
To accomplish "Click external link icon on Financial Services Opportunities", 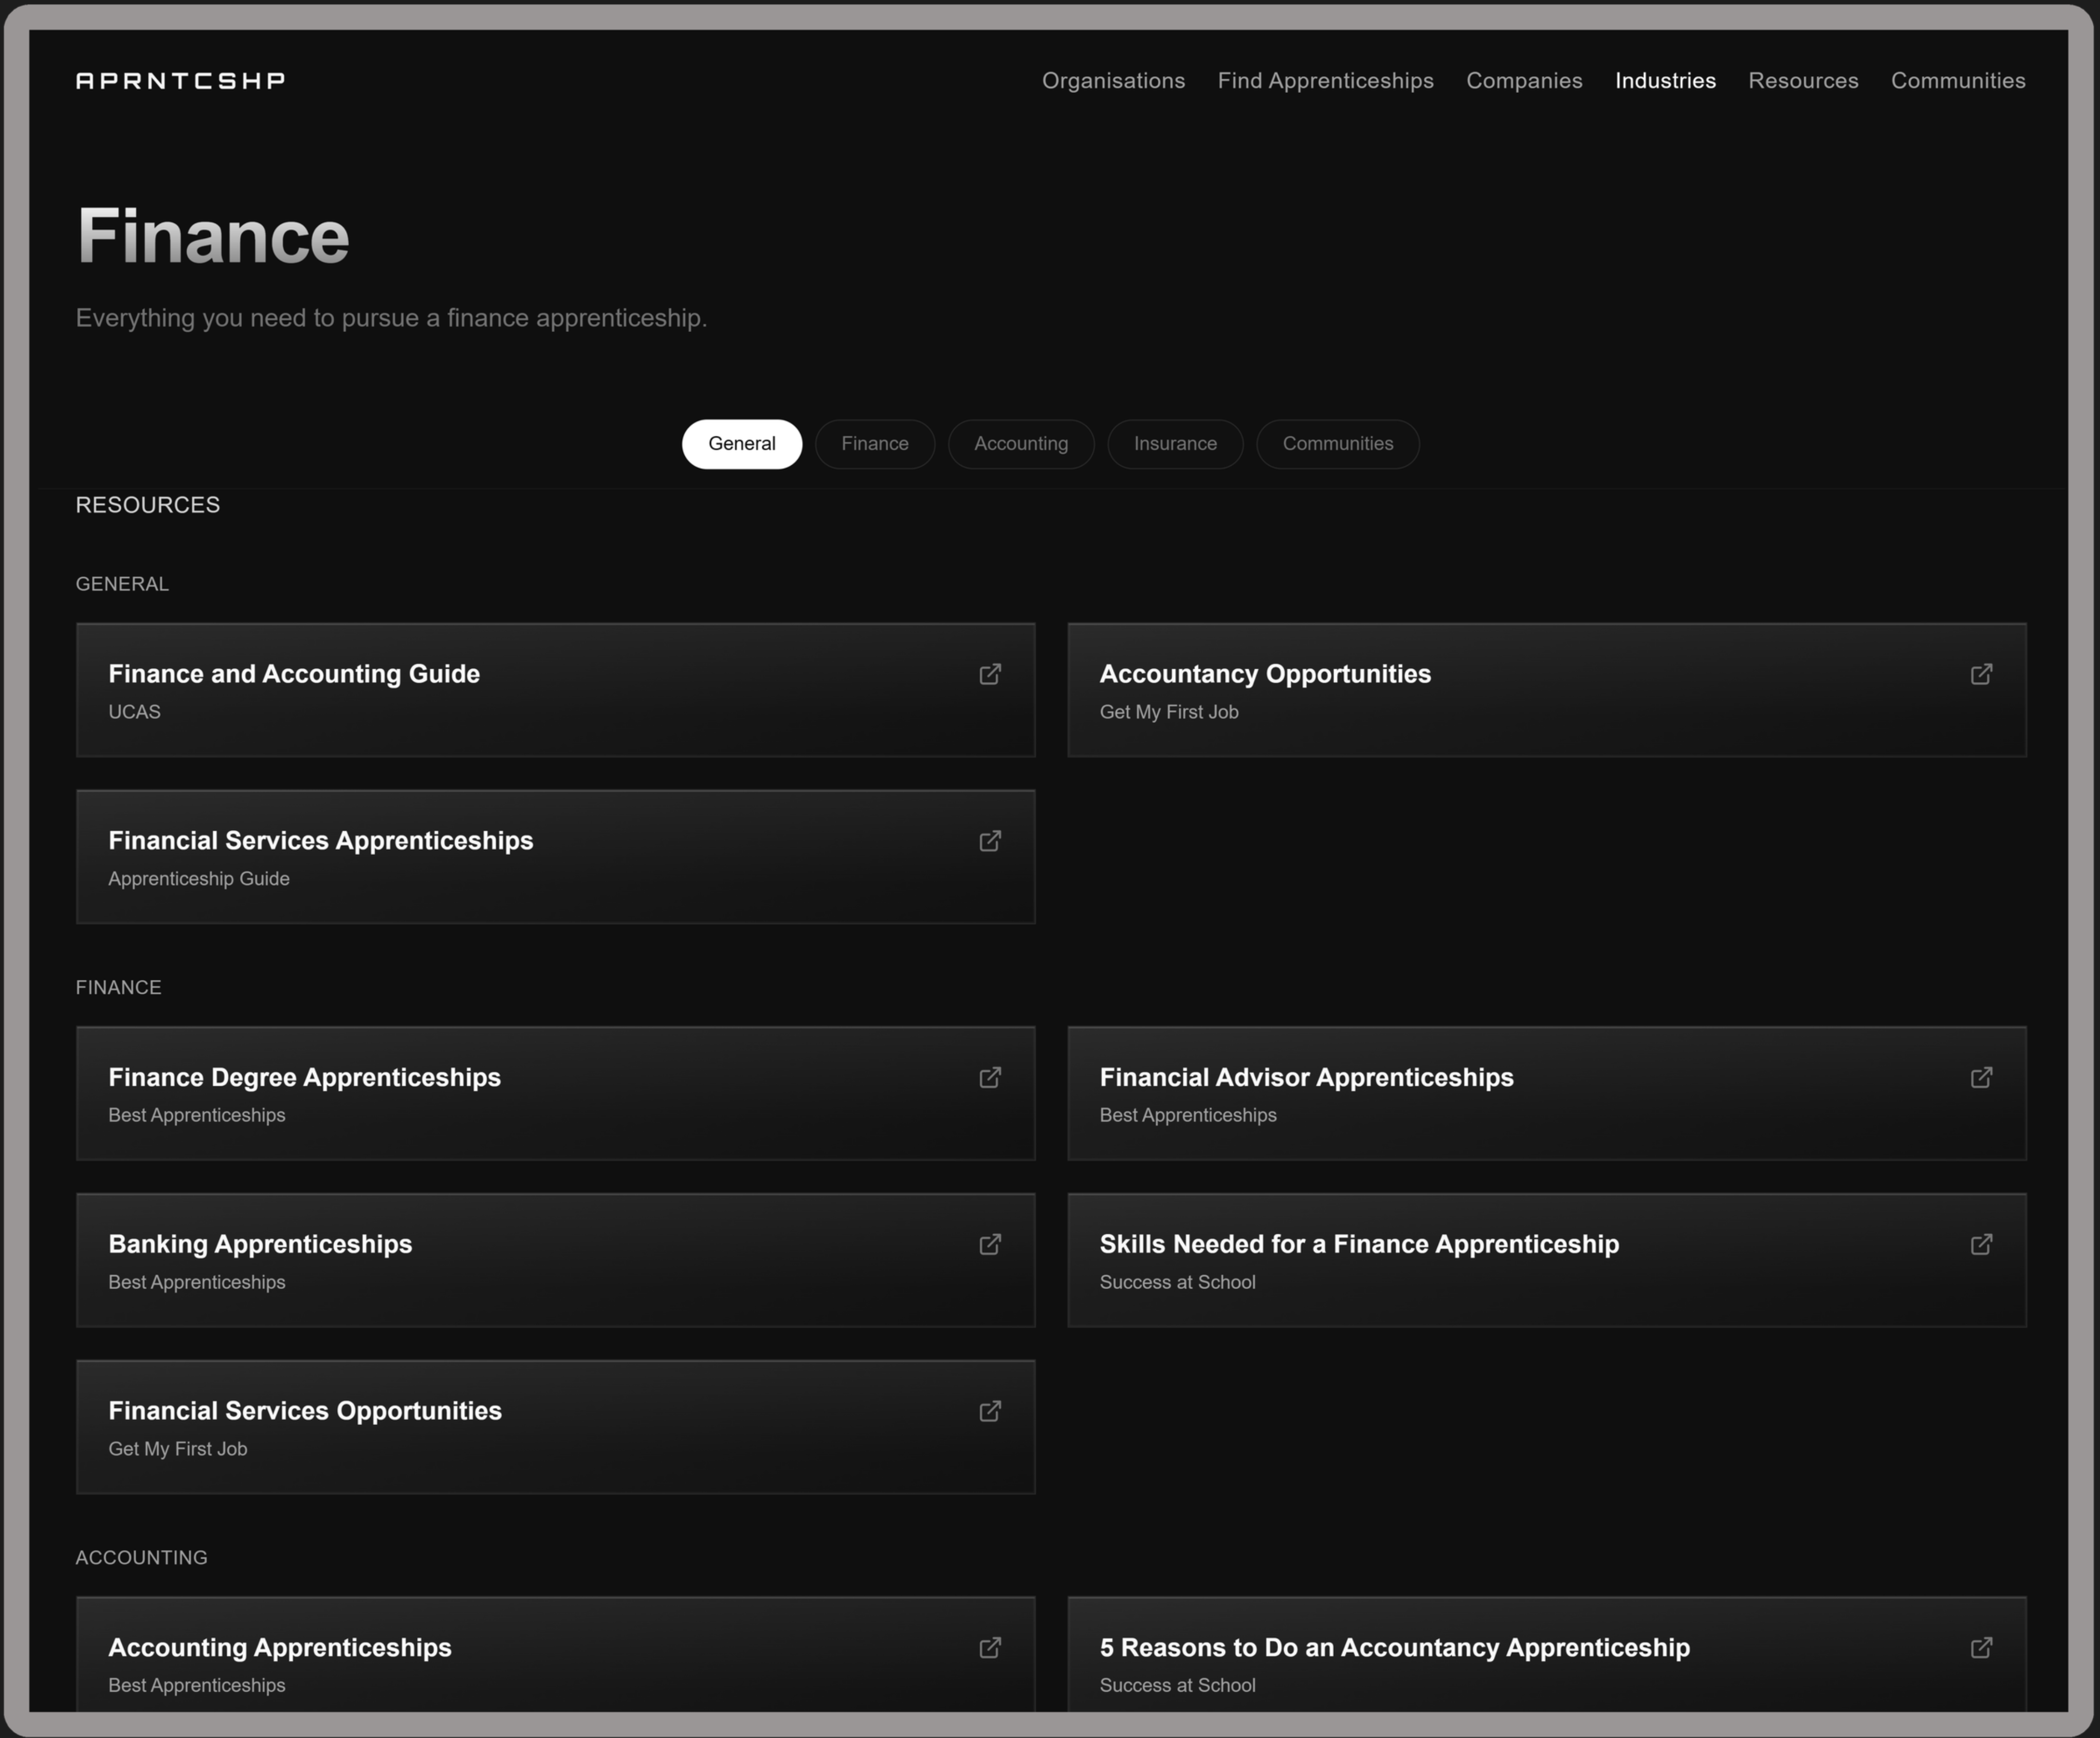I will point(990,1411).
